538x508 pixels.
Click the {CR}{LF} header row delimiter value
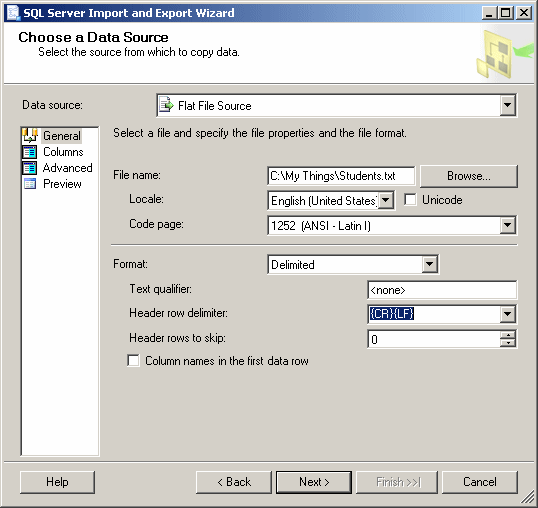pyautogui.click(x=392, y=314)
